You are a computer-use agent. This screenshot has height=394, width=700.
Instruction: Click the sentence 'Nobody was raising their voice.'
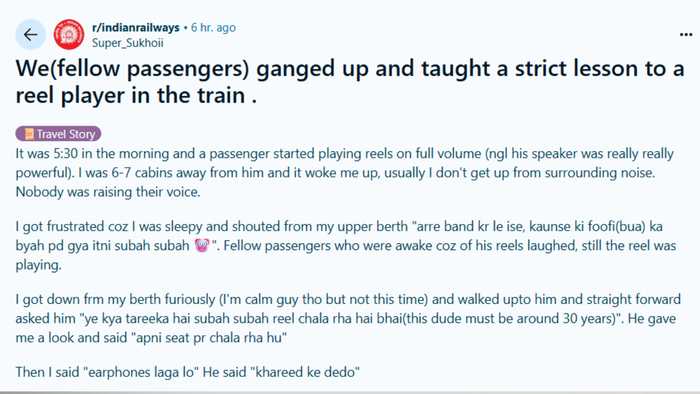(108, 192)
